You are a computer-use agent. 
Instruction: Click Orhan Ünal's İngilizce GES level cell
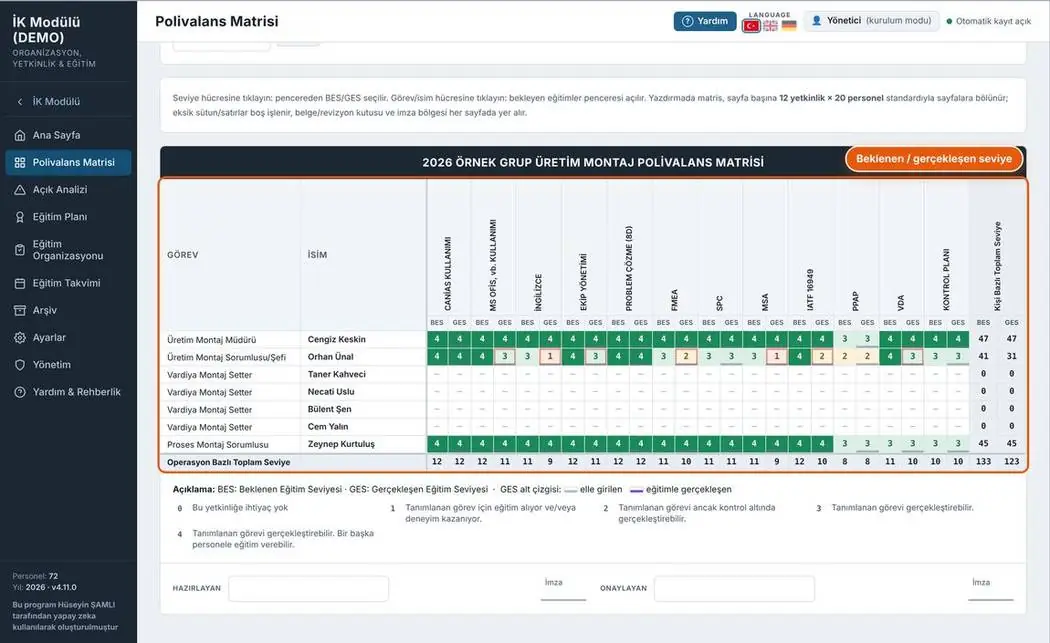pos(550,356)
